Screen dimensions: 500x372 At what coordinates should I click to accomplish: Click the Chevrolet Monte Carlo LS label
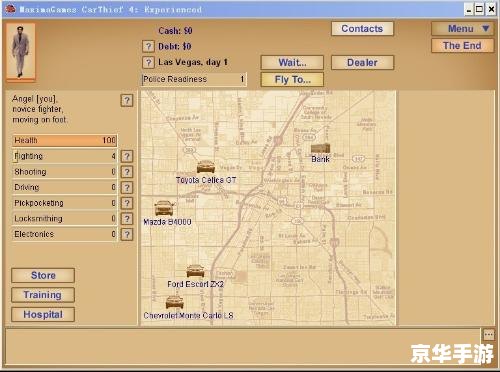pyautogui.click(x=188, y=315)
